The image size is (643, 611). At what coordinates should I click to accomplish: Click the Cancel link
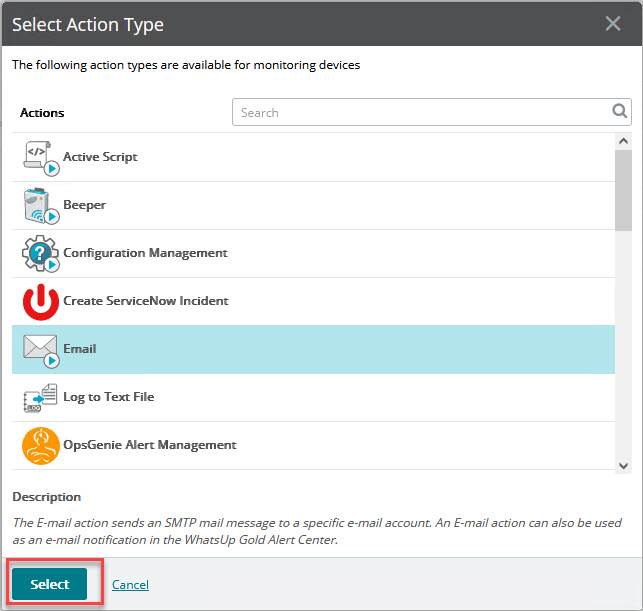(130, 584)
